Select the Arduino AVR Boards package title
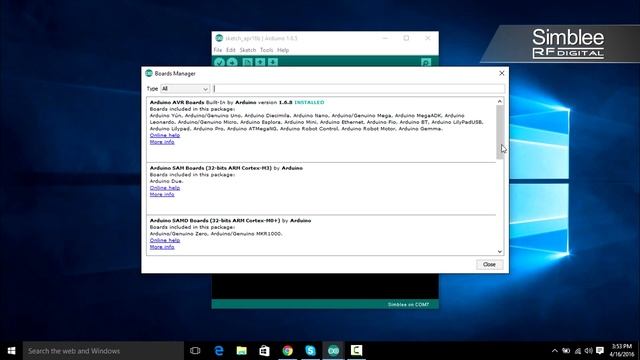The width and height of the screenshot is (640, 360). coord(177,102)
